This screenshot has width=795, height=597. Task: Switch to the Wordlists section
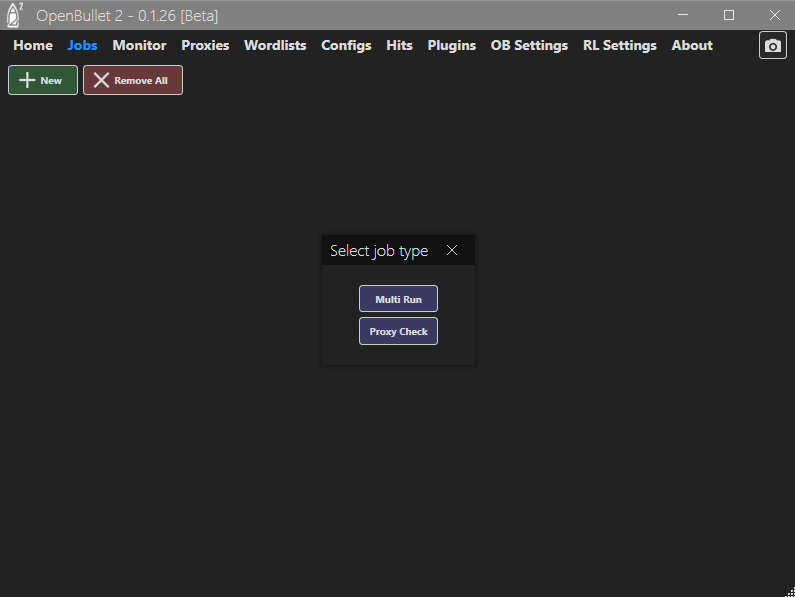click(x=275, y=45)
